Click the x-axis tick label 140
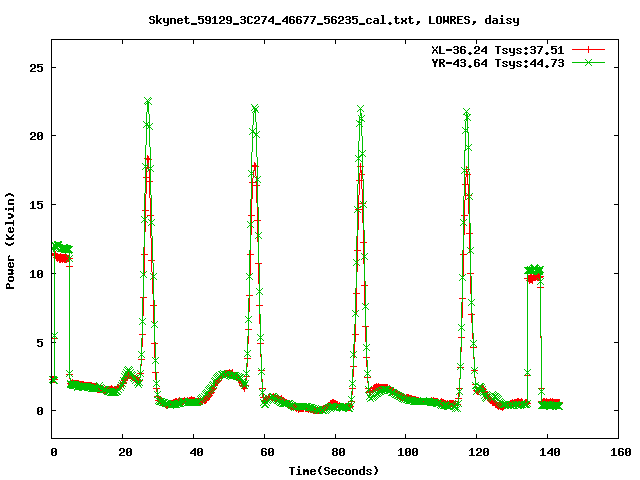The image size is (640, 480). 549,452
